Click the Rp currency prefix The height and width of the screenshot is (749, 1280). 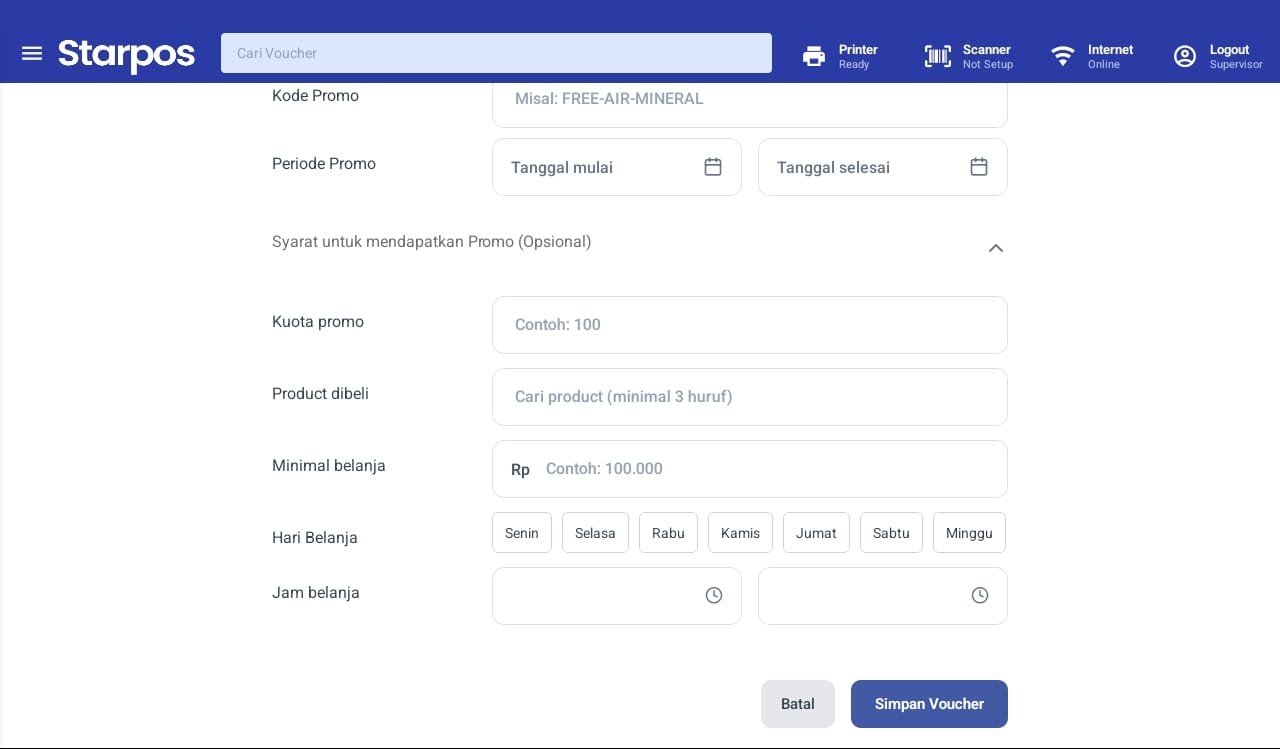pyautogui.click(x=520, y=469)
